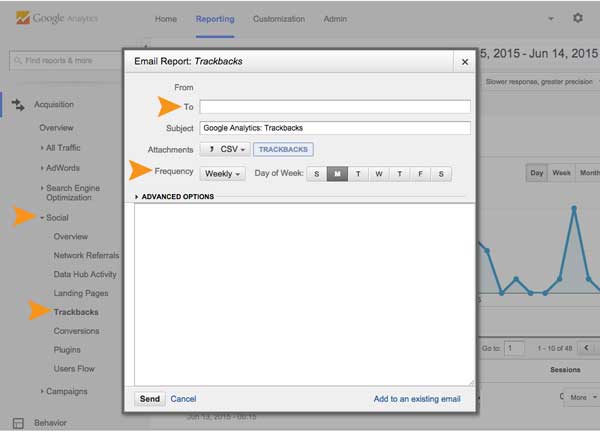This screenshot has width=600, height=431.
Task: Click the To email input field
Action: (335, 107)
